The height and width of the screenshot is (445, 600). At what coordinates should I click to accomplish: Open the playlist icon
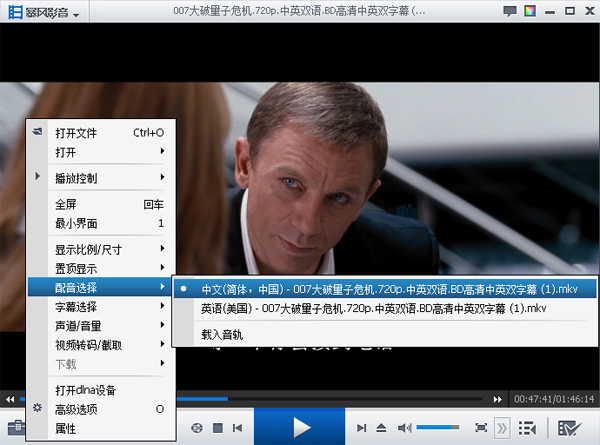pos(527,428)
